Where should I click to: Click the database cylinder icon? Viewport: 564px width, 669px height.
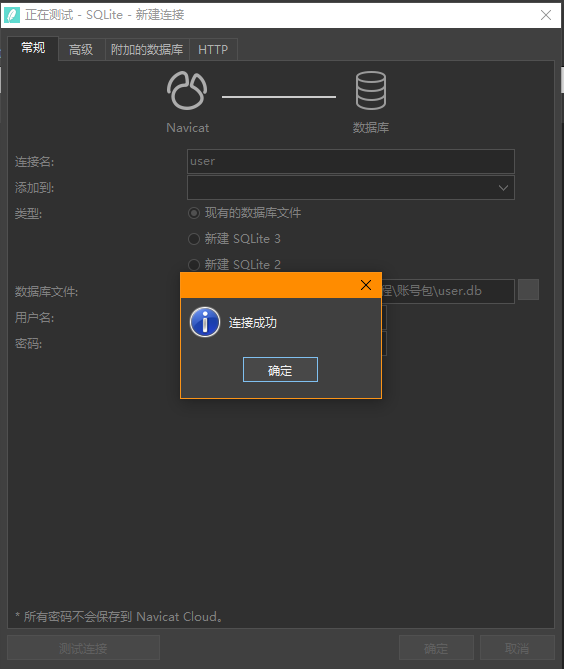[x=371, y=90]
